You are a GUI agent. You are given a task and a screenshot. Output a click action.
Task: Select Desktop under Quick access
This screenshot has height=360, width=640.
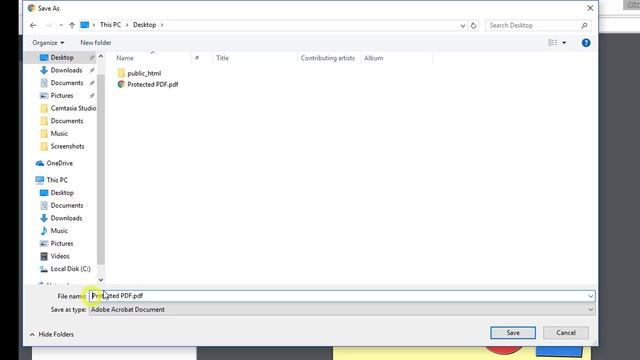(x=61, y=58)
